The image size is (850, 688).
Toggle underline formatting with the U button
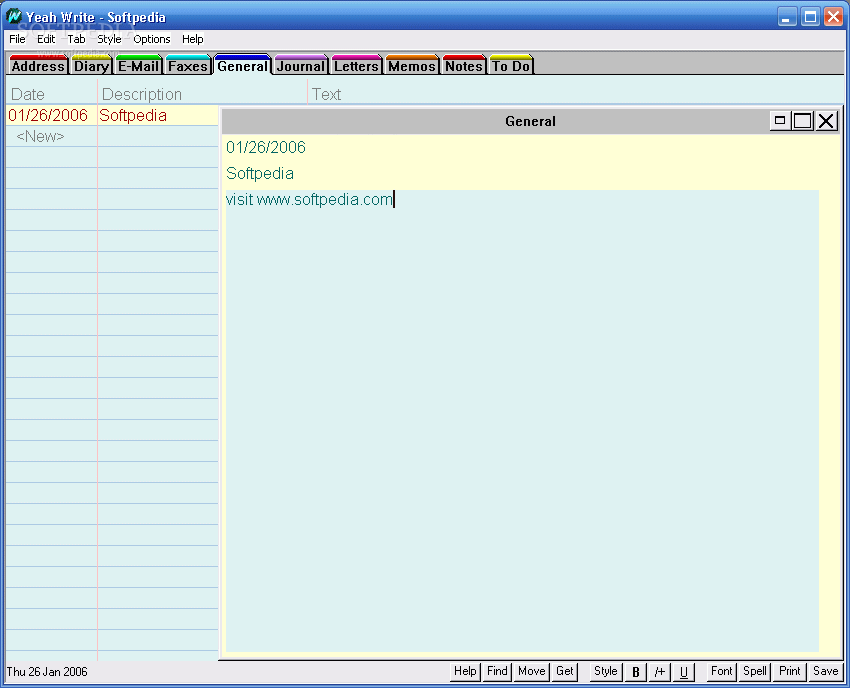pyautogui.click(x=684, y=672)
